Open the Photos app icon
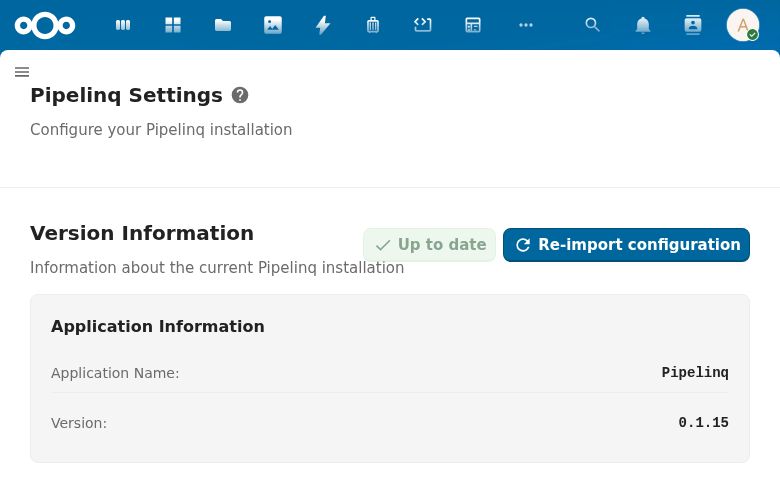This screenshot has width=780, height=493. tap(273, 25)
